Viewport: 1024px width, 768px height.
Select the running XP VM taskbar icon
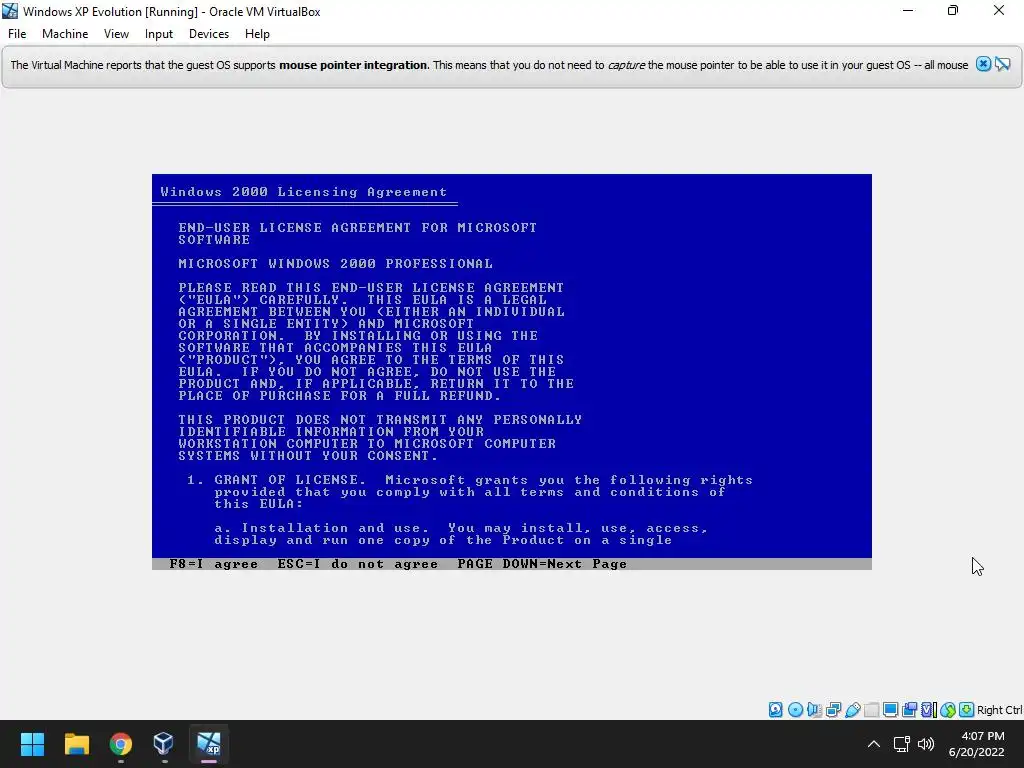point(208,744)
